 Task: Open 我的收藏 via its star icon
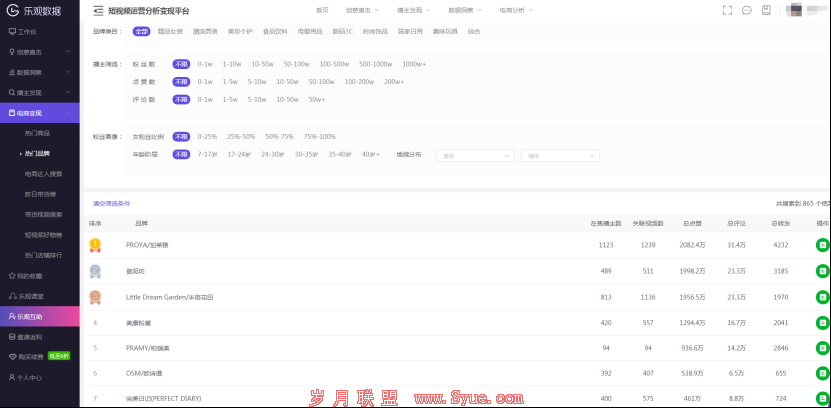[12, 276]
